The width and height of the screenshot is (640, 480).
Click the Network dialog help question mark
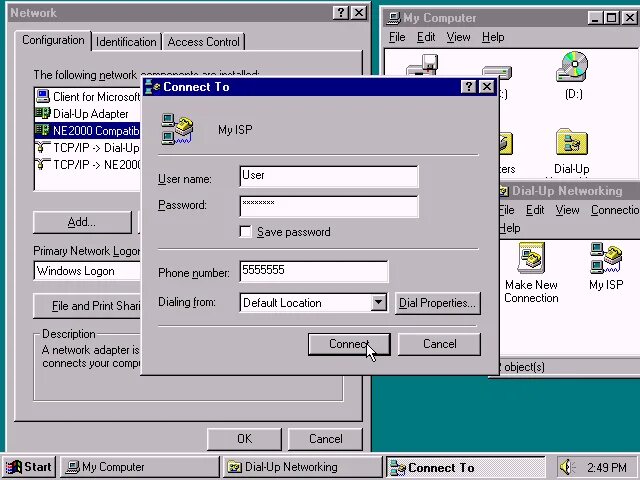pos(341,13)
